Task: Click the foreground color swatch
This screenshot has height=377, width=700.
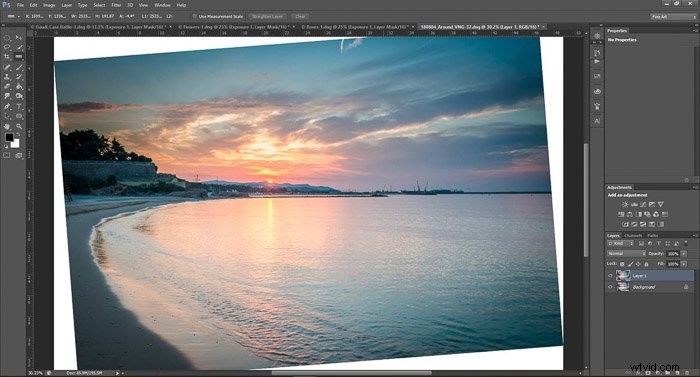Action: click(9, 137)
